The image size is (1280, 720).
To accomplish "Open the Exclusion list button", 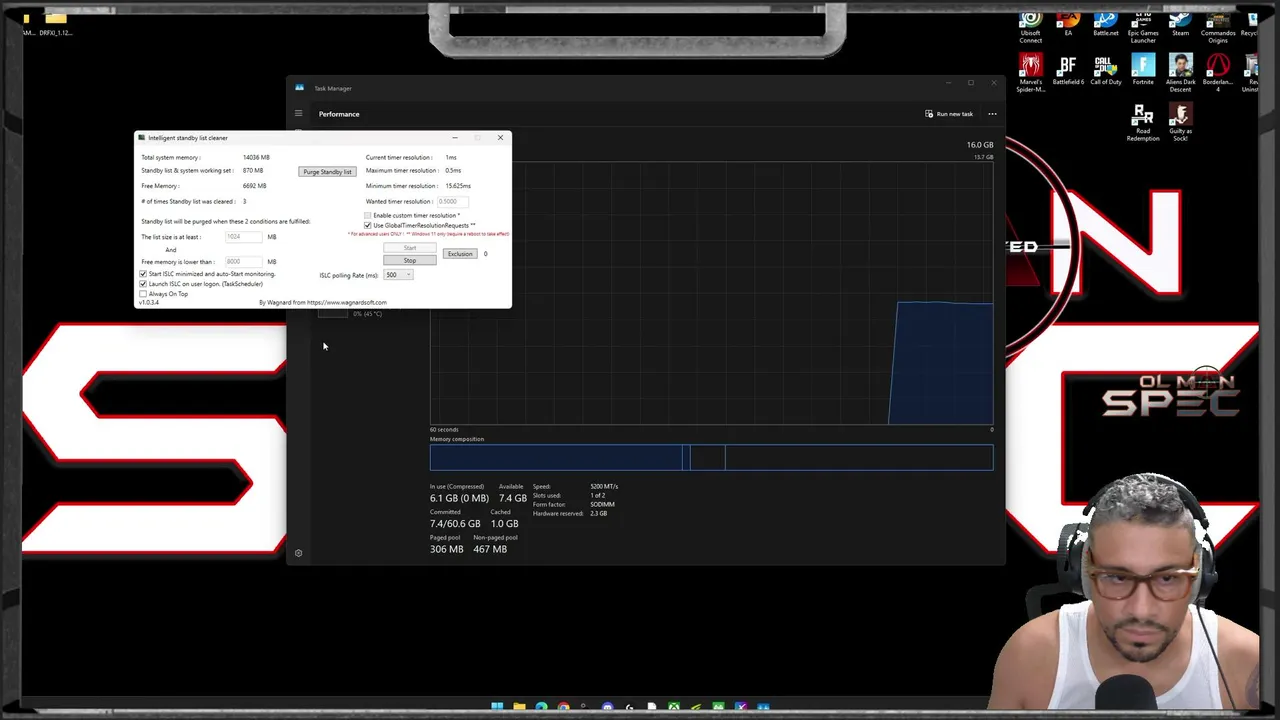I will (x=460, y=254).
